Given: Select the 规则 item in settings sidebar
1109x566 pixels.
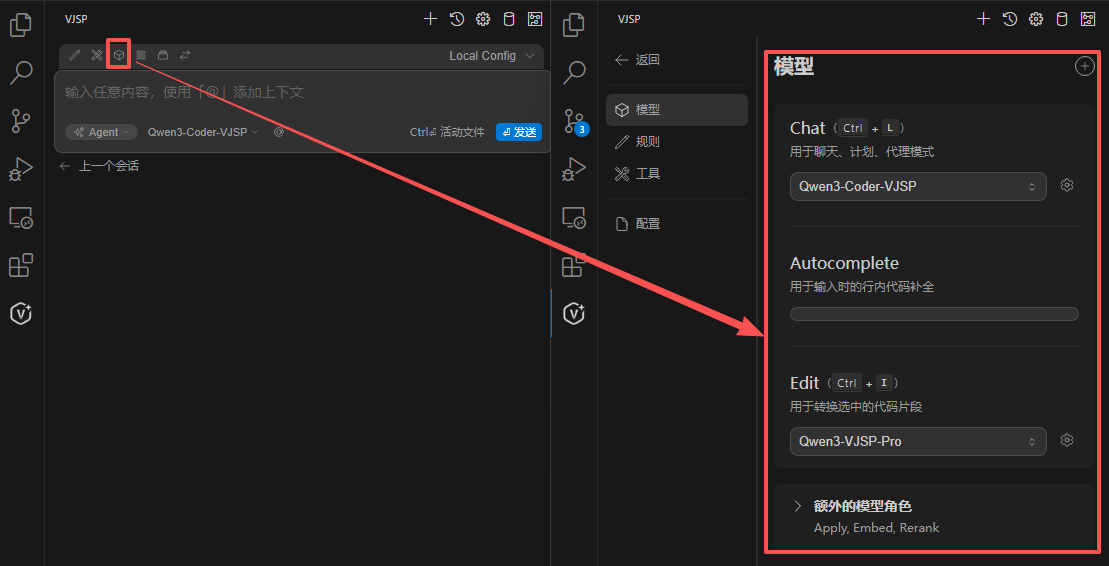Looking at the screenshot, I should (x=647, y=142).
